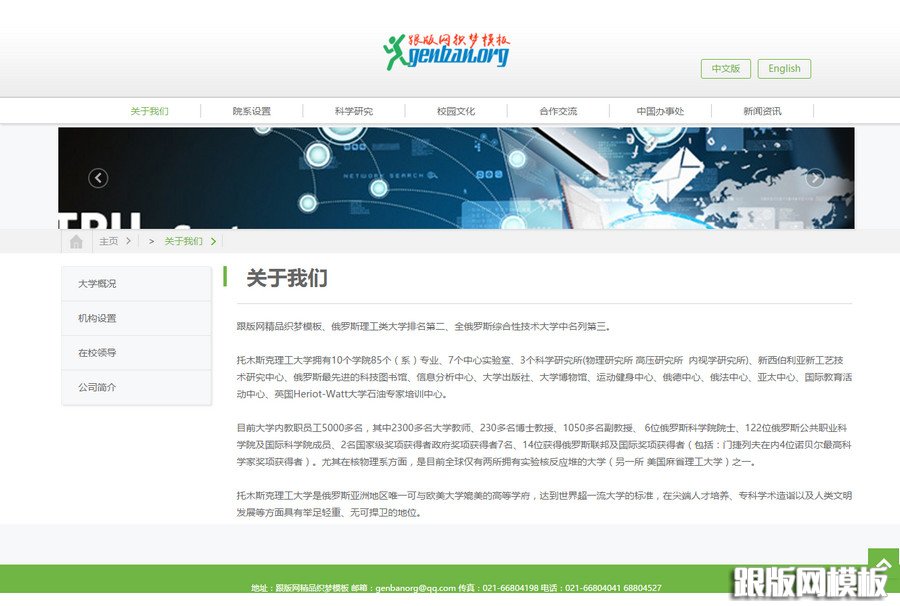The height and width of the screenshot is (606, 900).
Task: Click the carousel previous-slide arrow on the banner
Action: point(97,178)
